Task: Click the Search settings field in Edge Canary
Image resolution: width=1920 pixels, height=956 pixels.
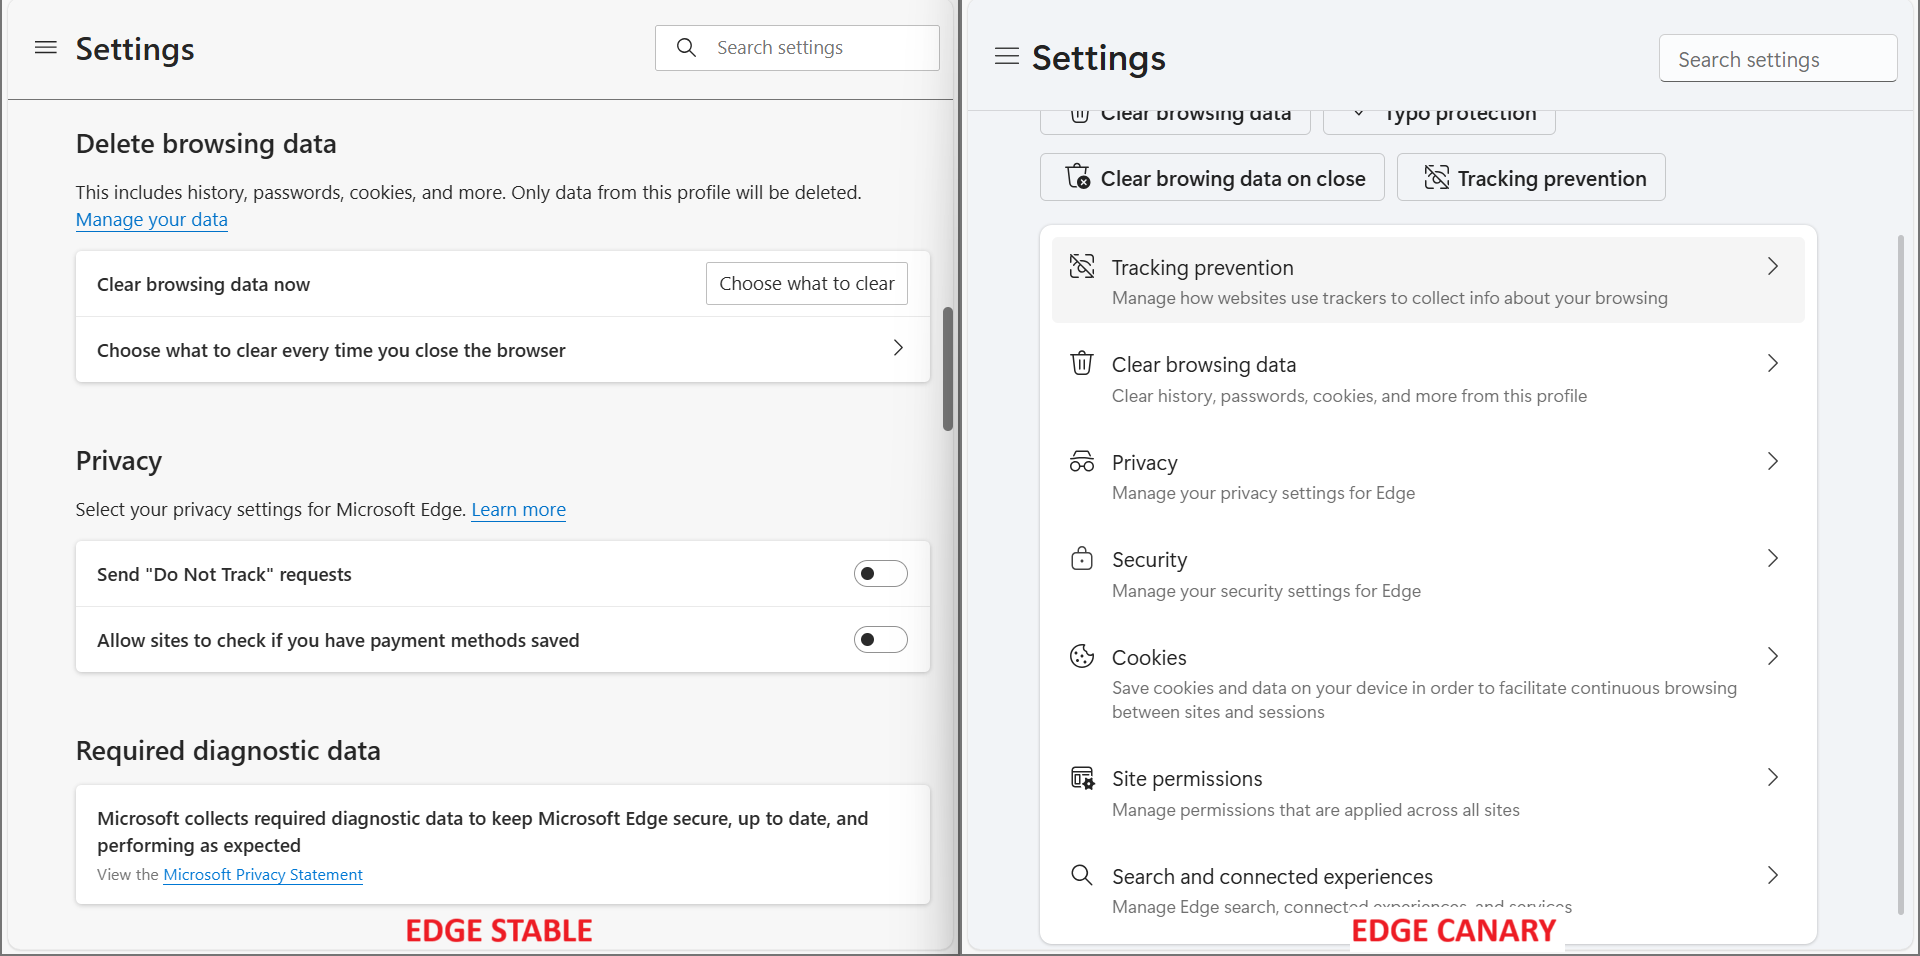Action: [x=1777, y=58]
